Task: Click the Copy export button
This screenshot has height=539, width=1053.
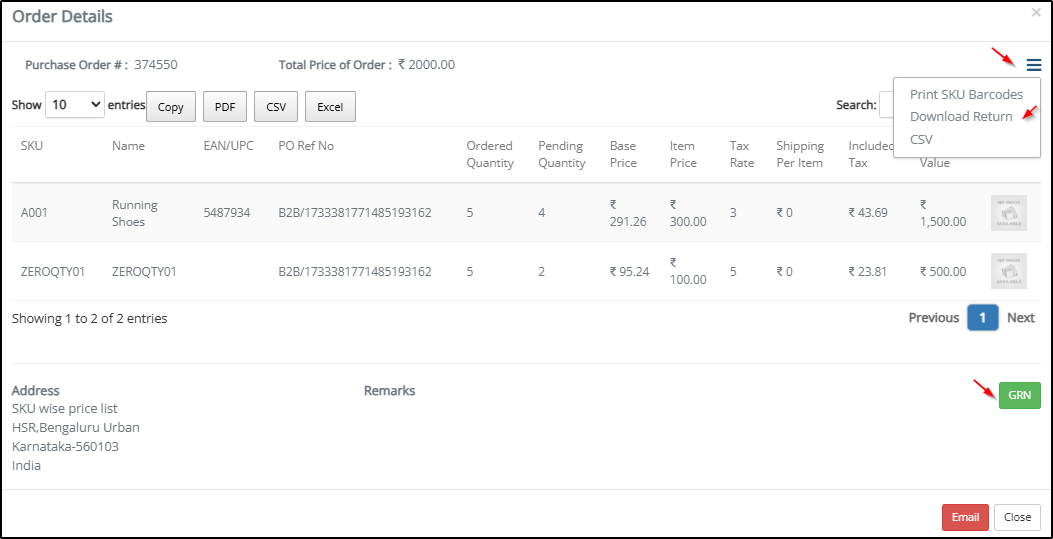Action: pos(171,107)
